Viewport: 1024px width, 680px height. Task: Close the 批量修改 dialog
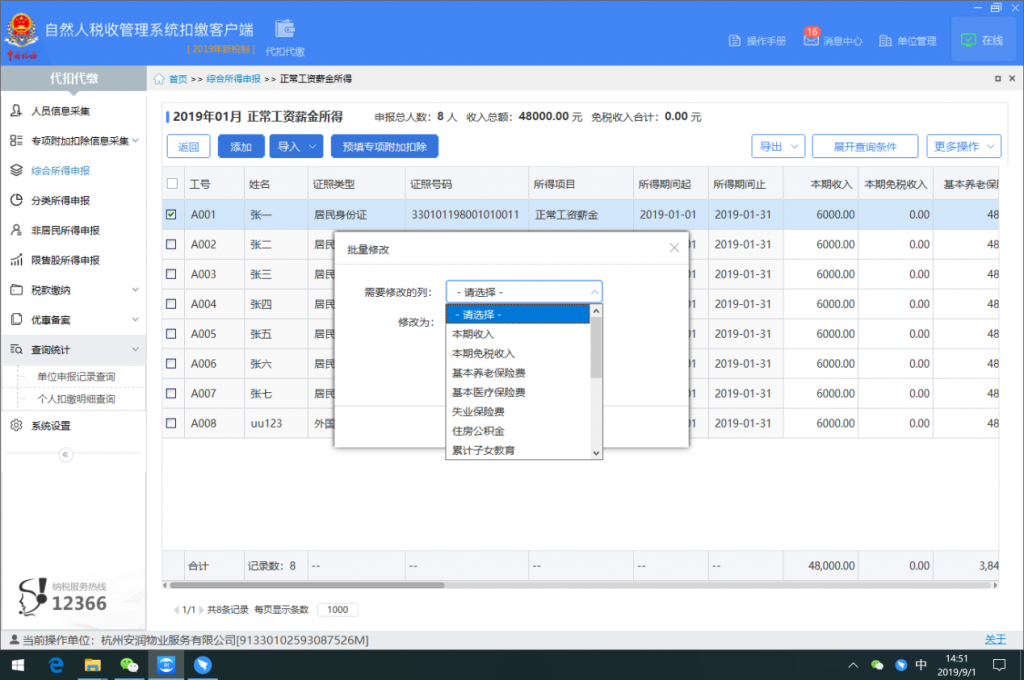[674, 247]
